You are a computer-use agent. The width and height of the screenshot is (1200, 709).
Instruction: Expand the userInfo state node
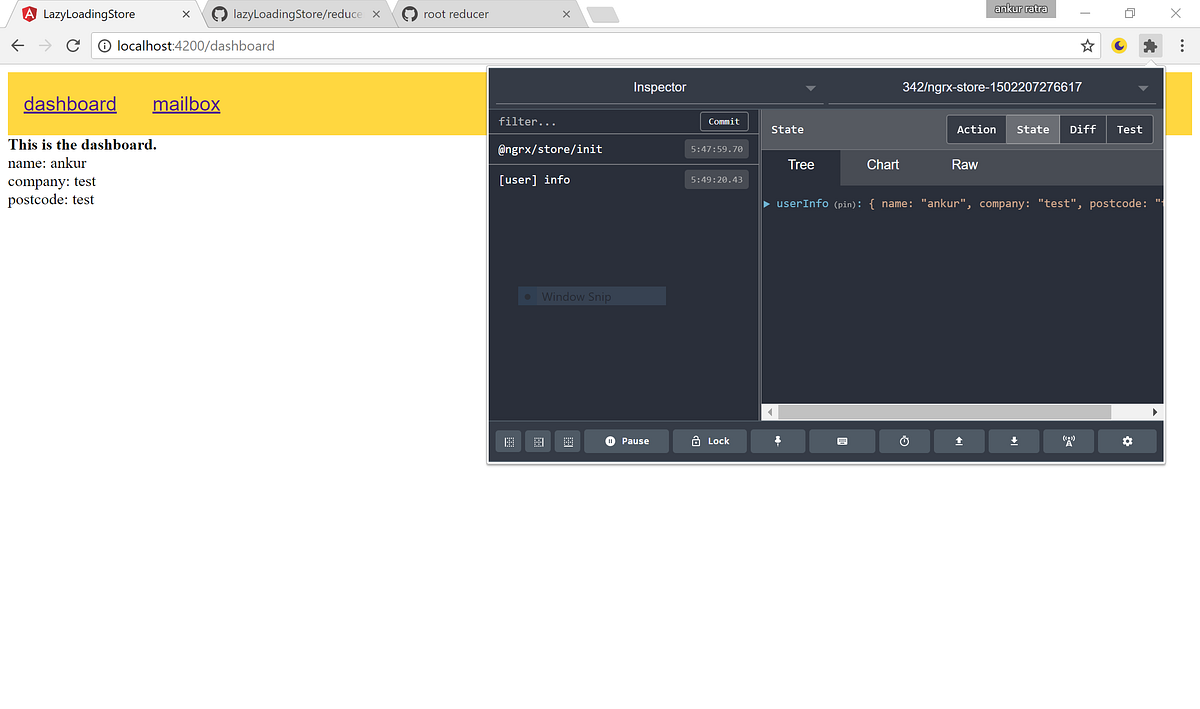tap(767, 203)
